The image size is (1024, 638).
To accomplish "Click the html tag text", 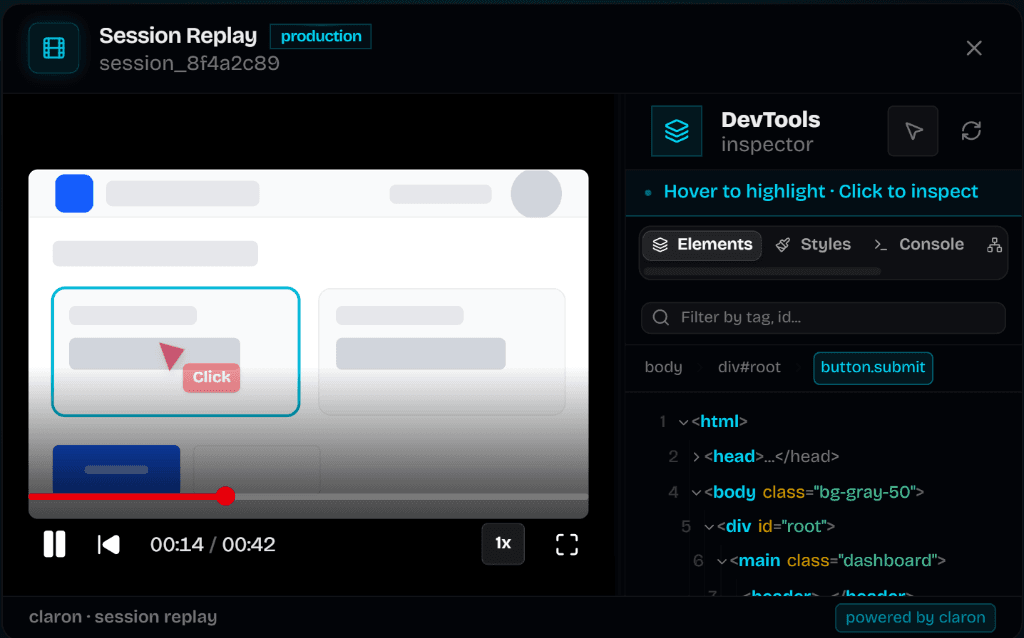I will pyautogui.click(x=719, y=421).
